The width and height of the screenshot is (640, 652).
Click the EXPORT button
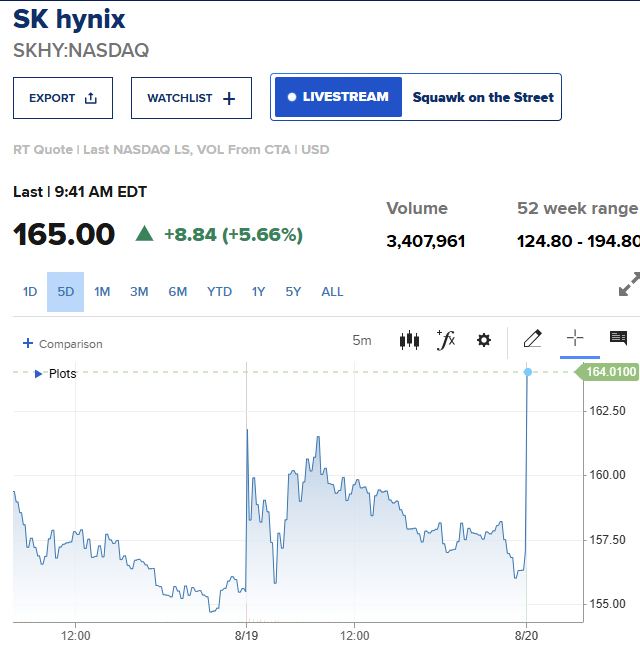63,98
